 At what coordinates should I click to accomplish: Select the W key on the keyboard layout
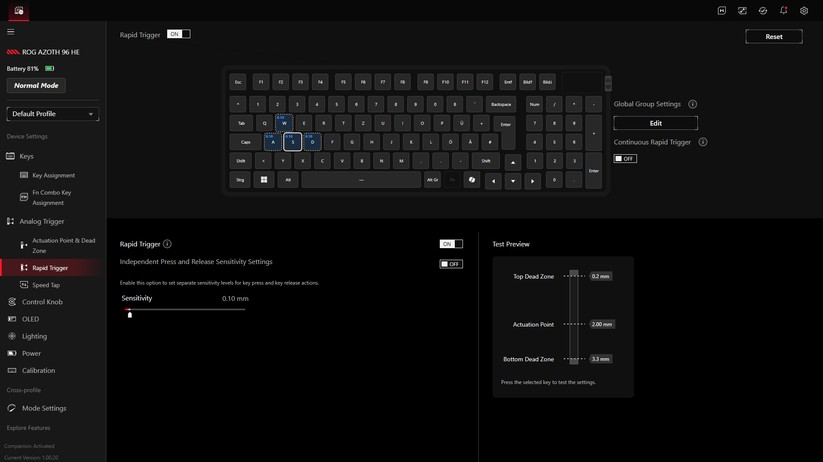(283, 123)
